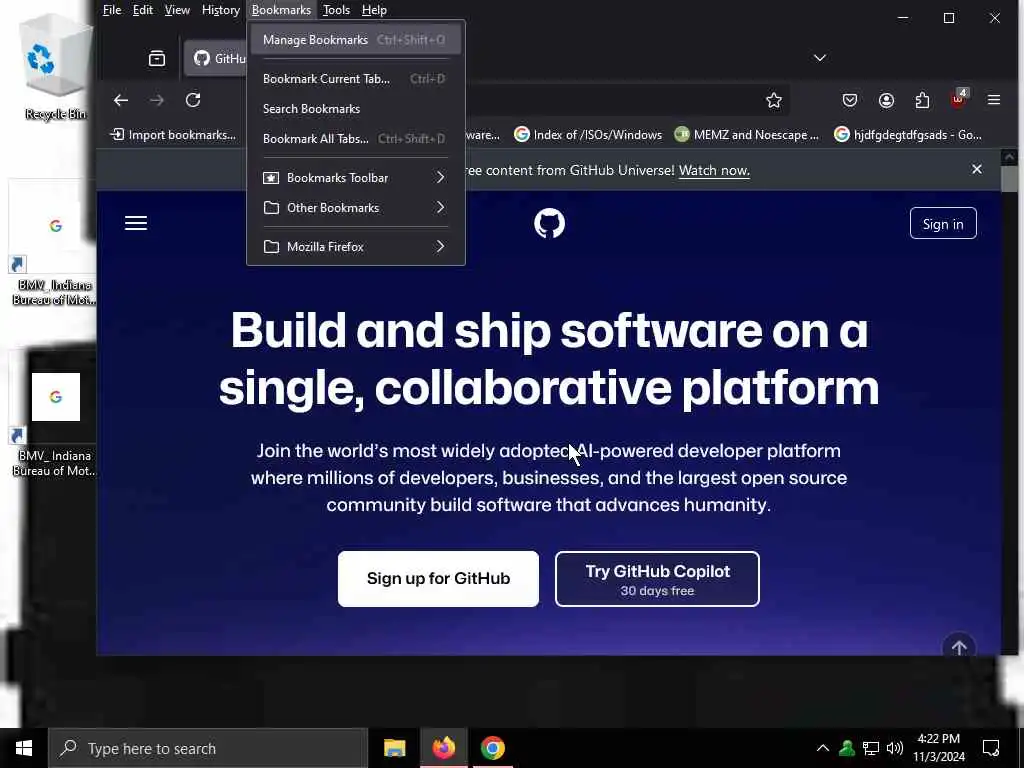
Task: Click the Firefox View icon in tab strip
Action: [x=157, y=58]
